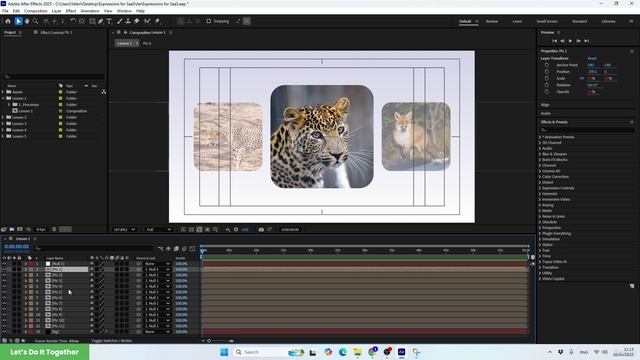Open viewer resolution dropdown showing Full
This screenshot has height=360, width=640.
pyautogui.click(x=159, y=229)
